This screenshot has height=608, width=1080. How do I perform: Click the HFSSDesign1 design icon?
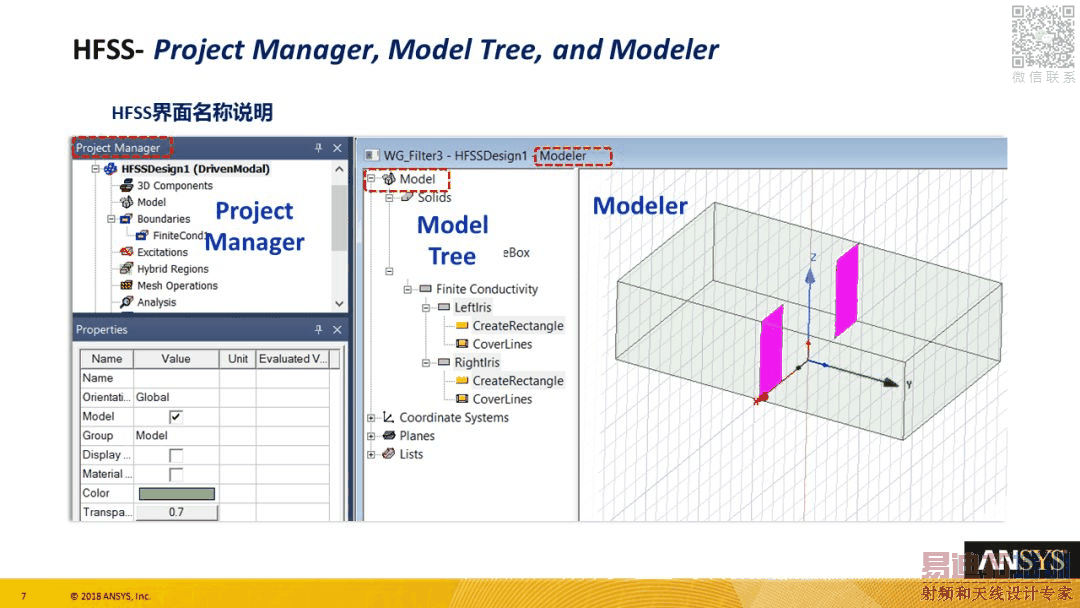pos(110,169)
